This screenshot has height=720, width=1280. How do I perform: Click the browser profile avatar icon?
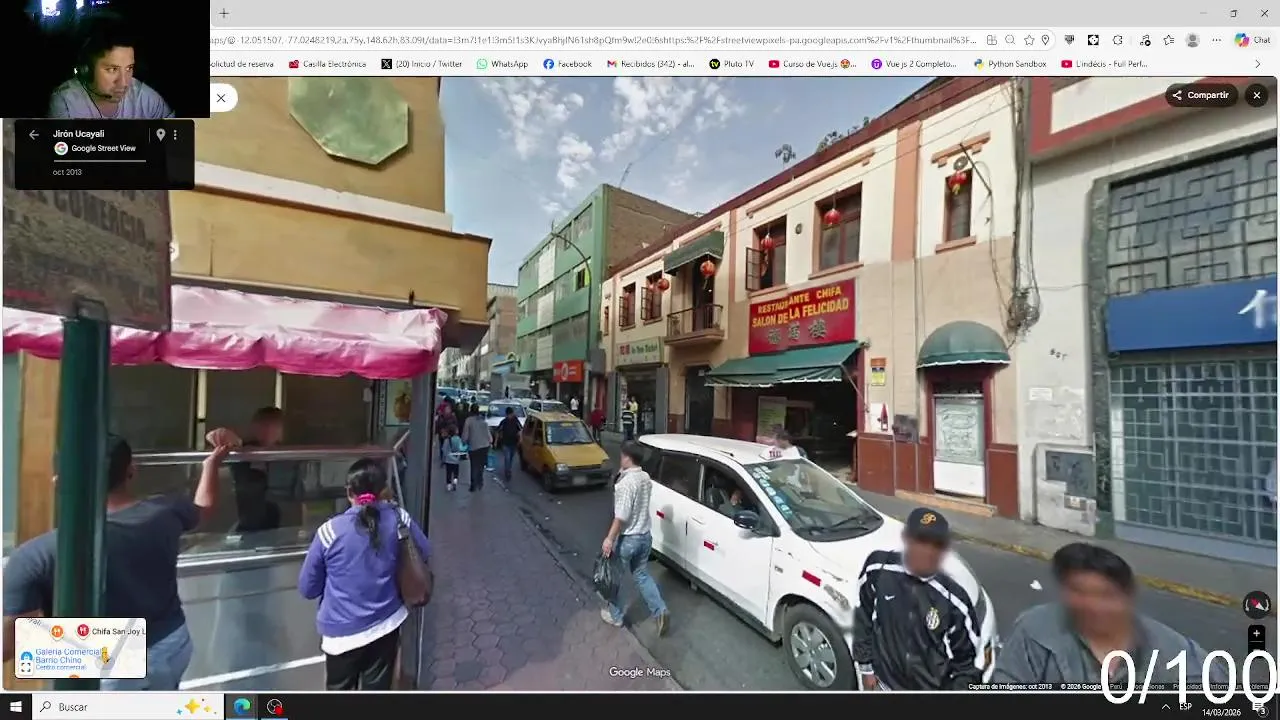point(1192,40)
